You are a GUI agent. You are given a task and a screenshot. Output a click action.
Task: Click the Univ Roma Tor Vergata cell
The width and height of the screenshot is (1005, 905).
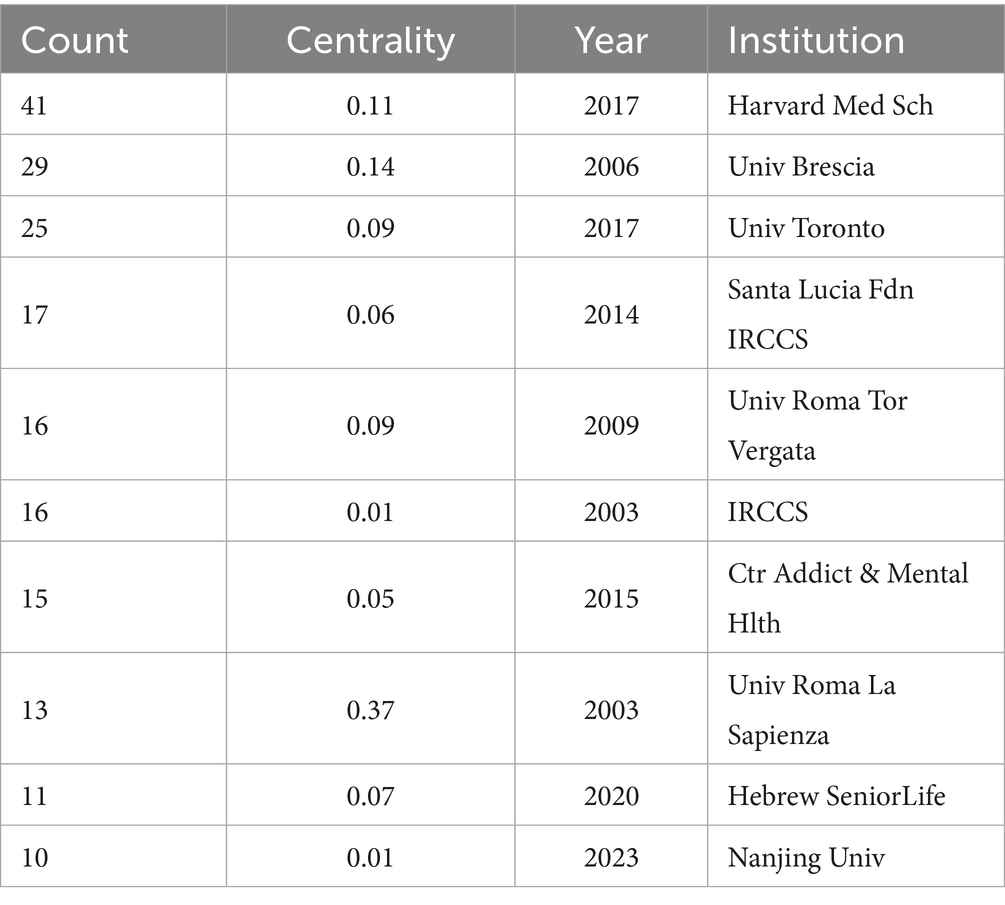pos(818,425)
